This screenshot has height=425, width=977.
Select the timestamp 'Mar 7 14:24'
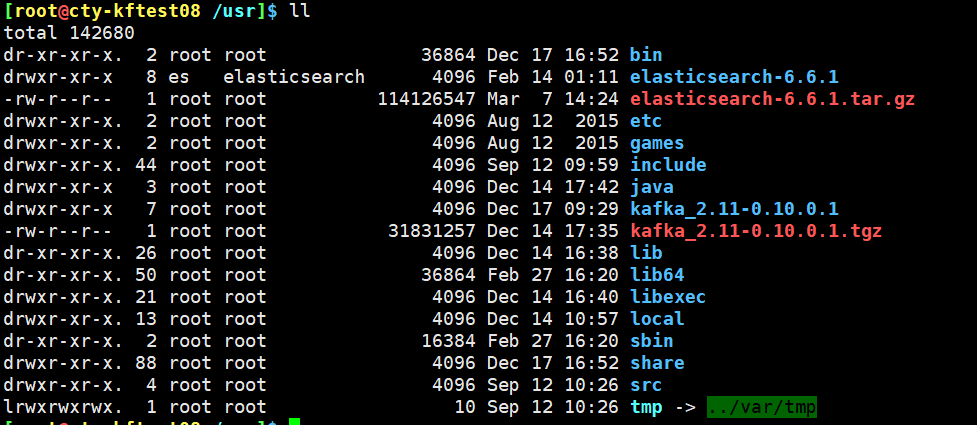point(553,98)
